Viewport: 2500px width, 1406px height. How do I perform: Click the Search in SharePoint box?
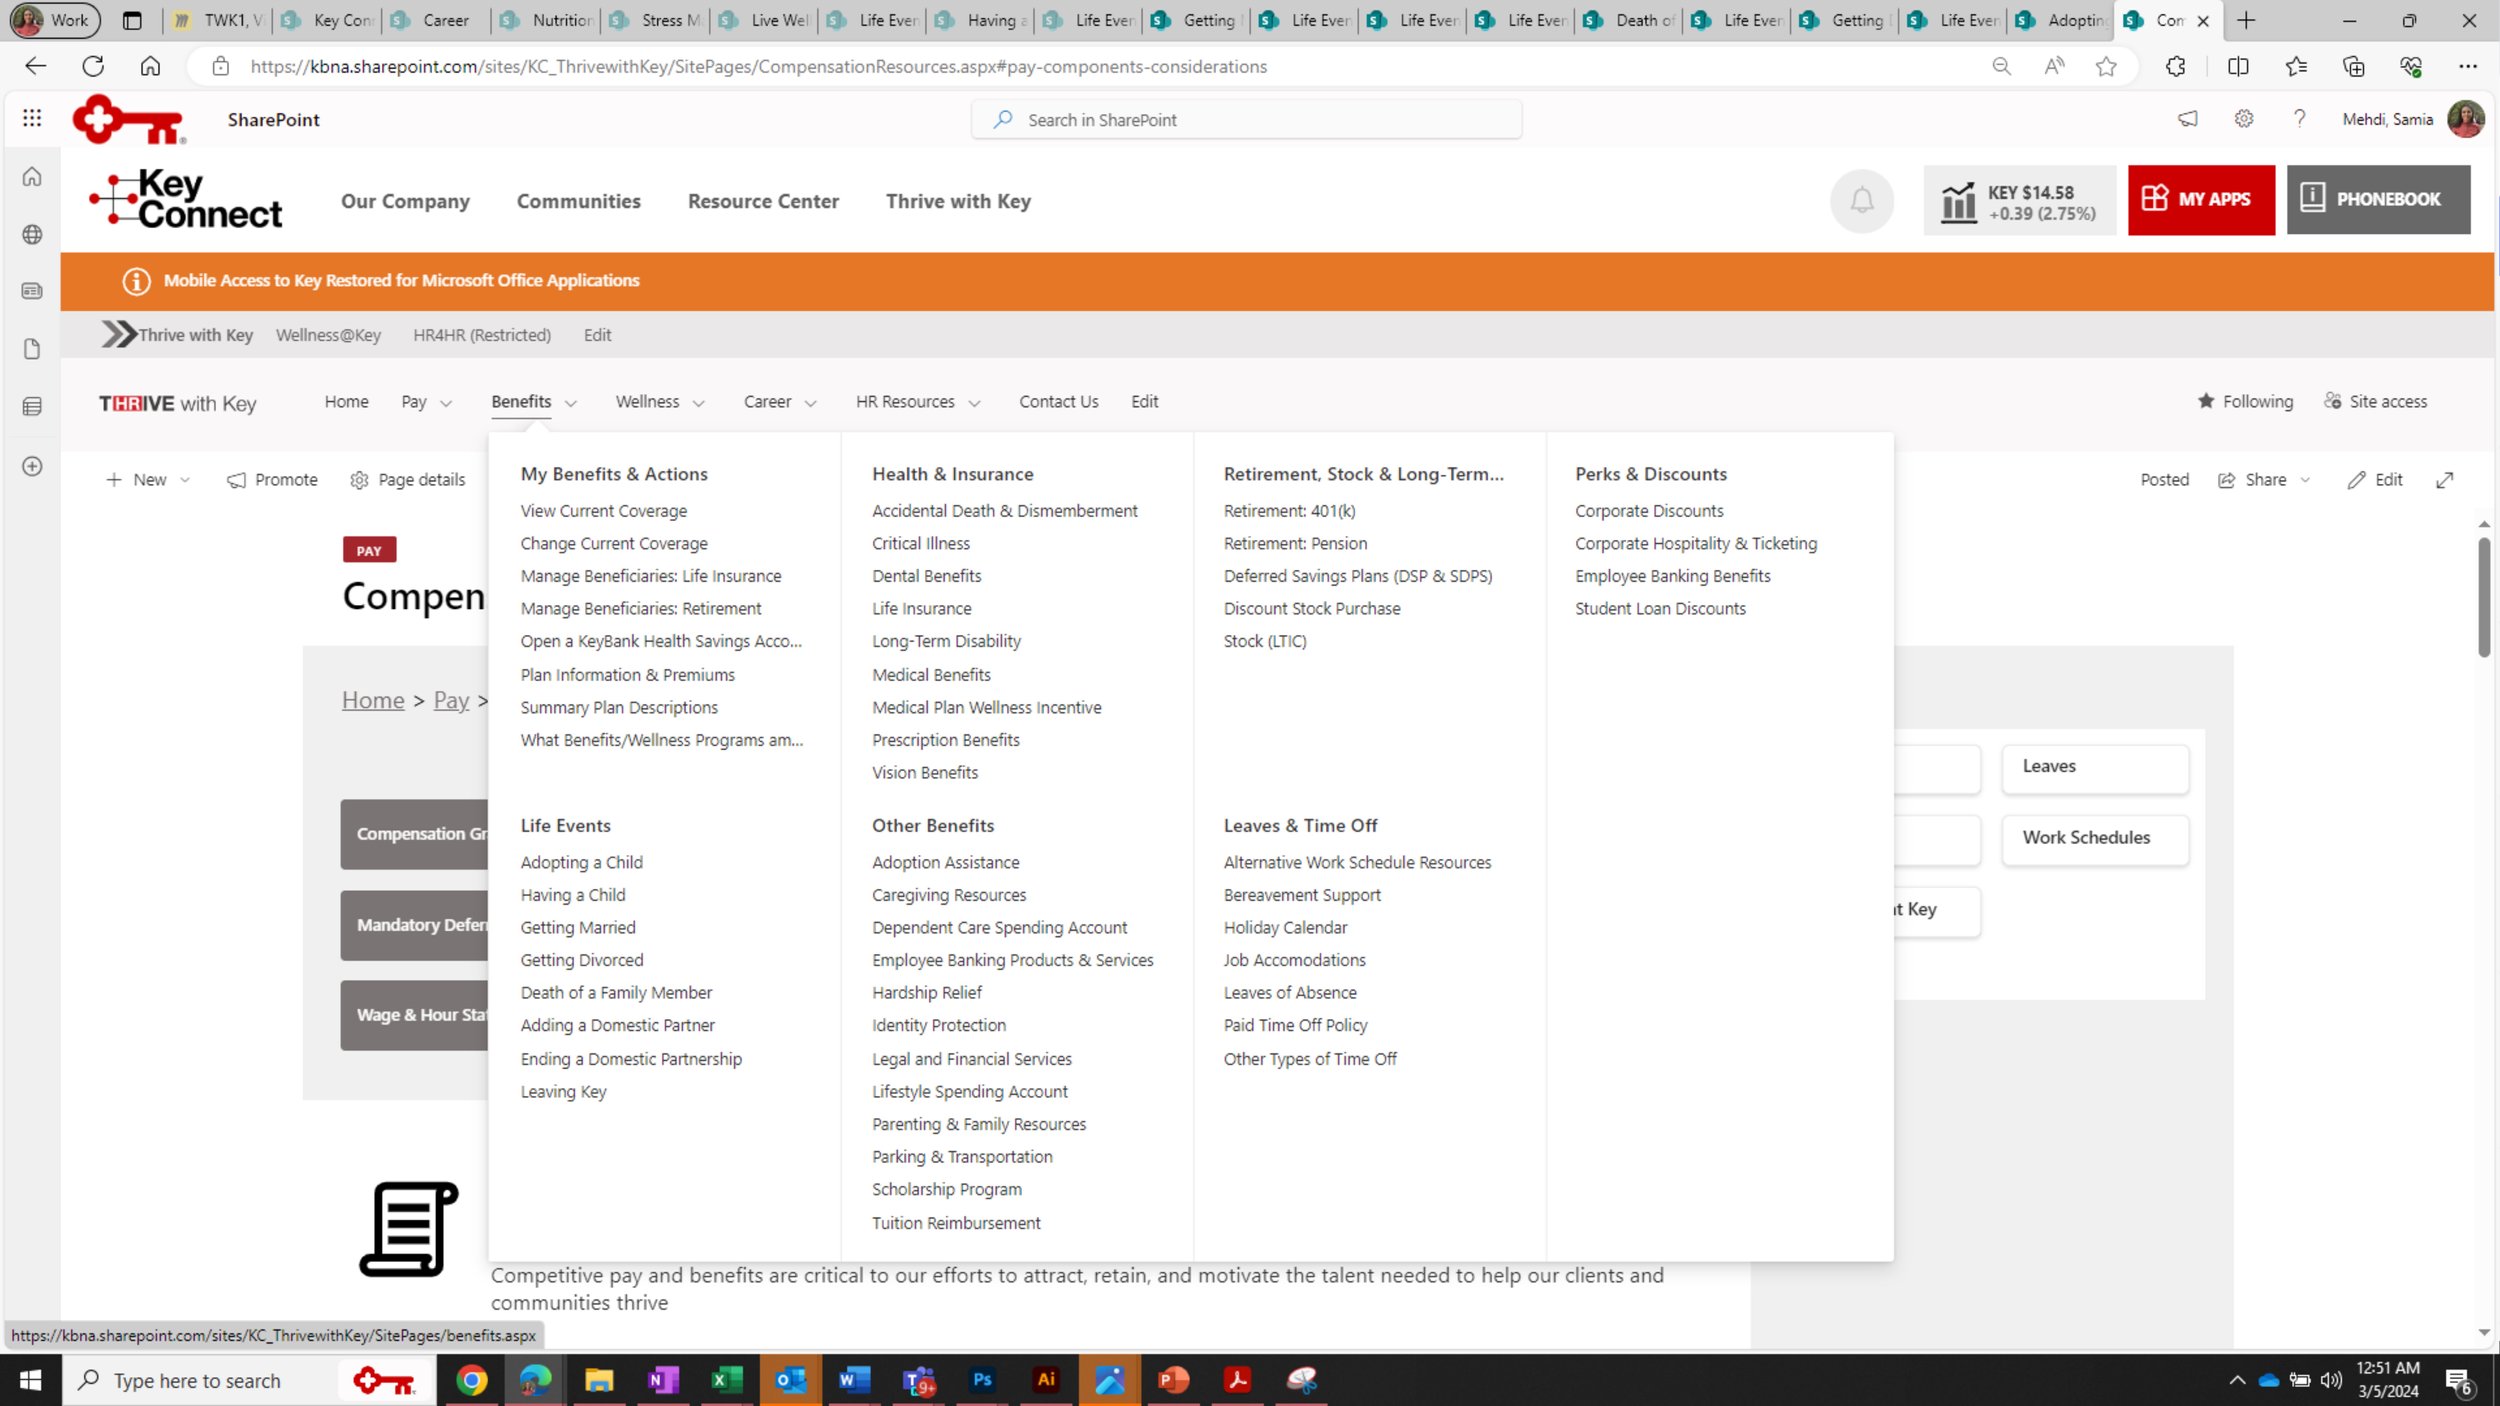coord(1246,120)
